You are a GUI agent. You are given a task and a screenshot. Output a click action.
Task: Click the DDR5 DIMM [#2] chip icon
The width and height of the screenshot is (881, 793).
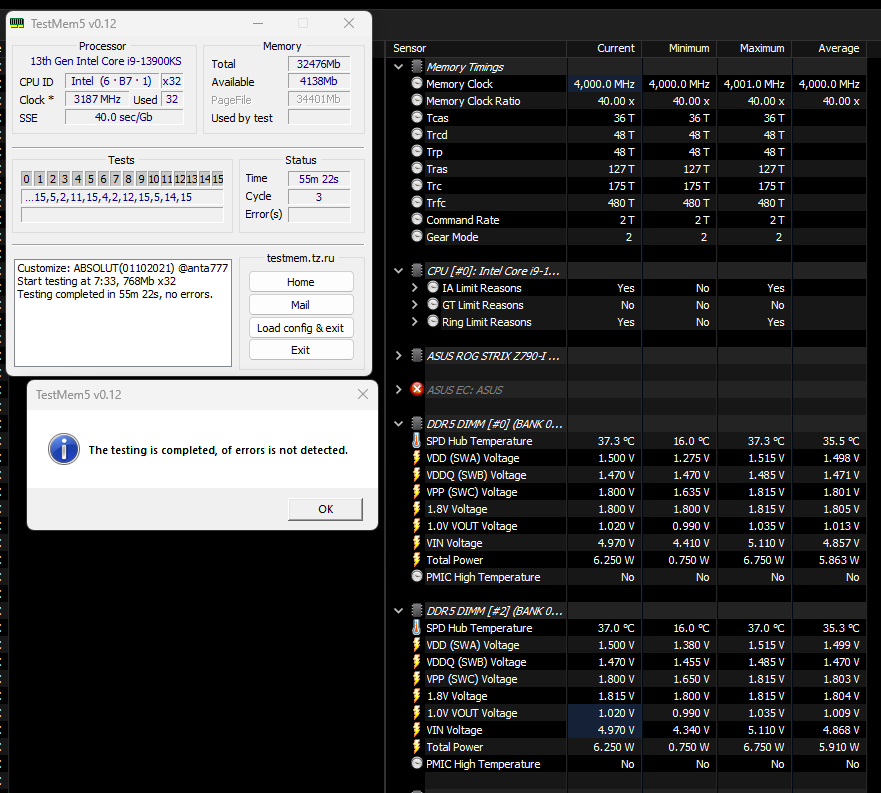[x=416, y=610]
